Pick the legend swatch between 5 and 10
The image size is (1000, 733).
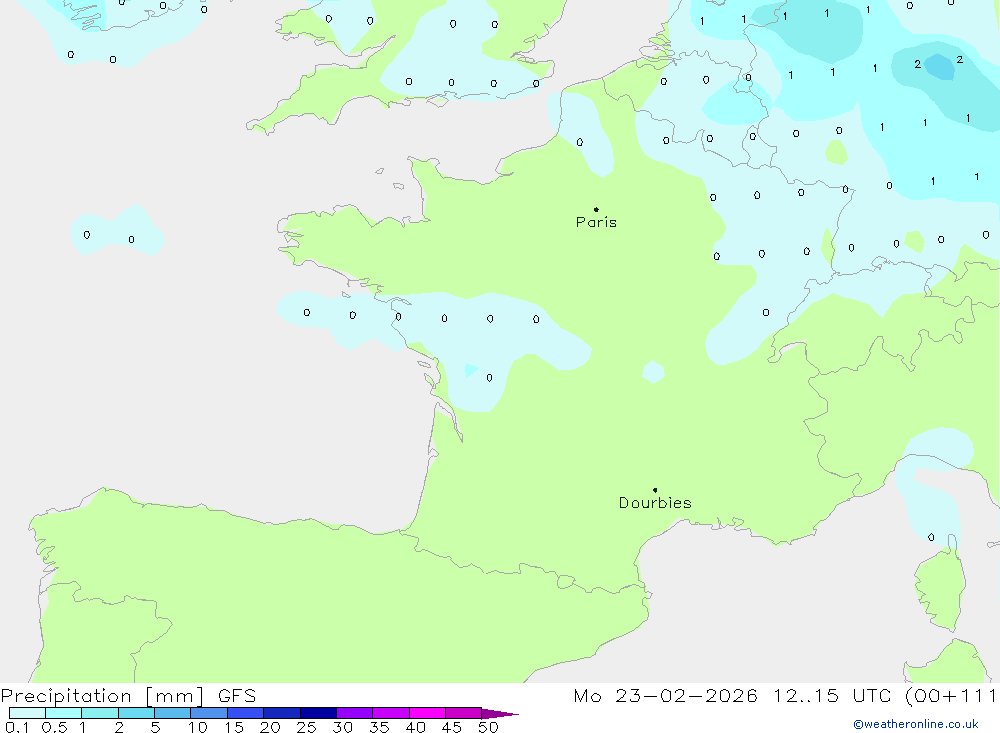(x=172, y=713)
